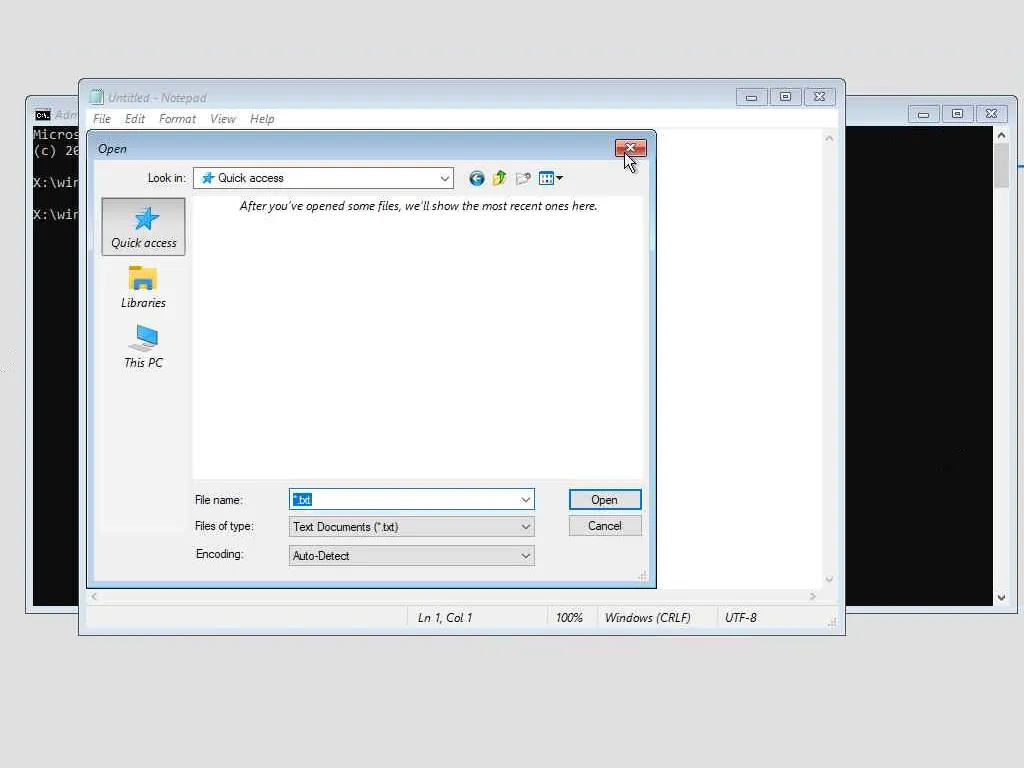Screen dimensions: 1024x768
Task: Open Notepad's View menu
Action: (x=223, y=119)
